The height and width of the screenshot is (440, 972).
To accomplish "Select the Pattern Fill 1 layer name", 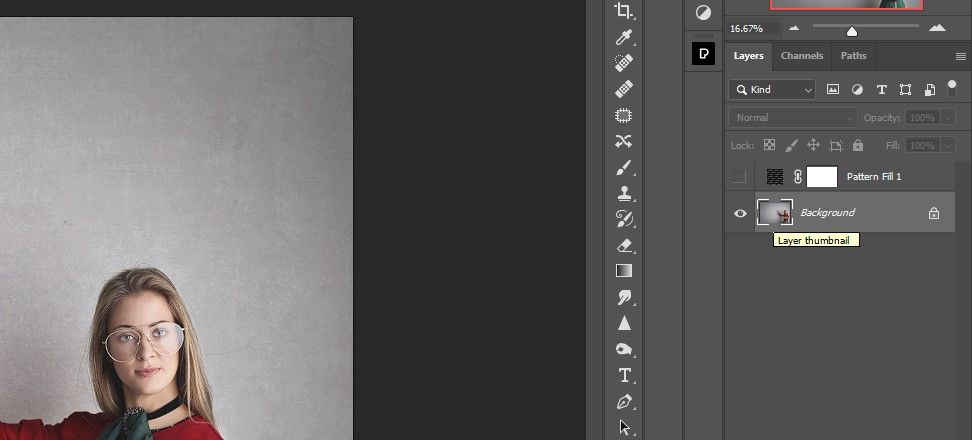I will click(874, 177).
